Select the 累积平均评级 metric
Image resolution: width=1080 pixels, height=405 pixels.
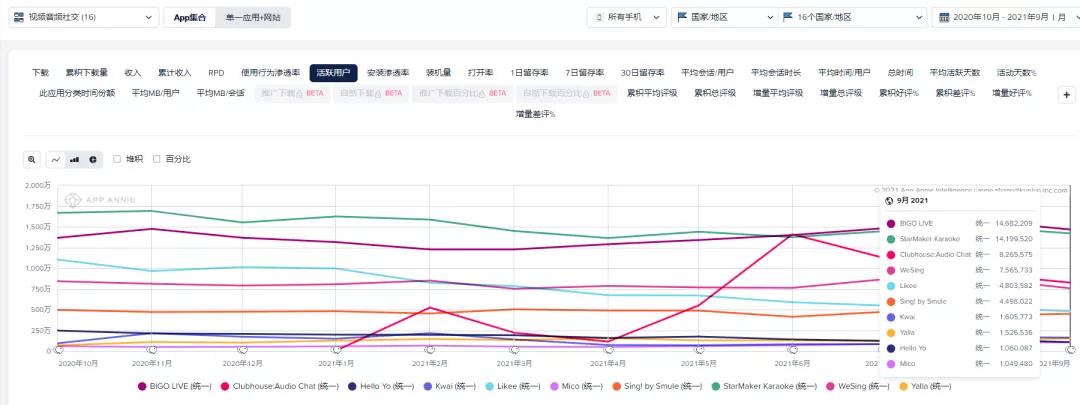pos(652,93)
